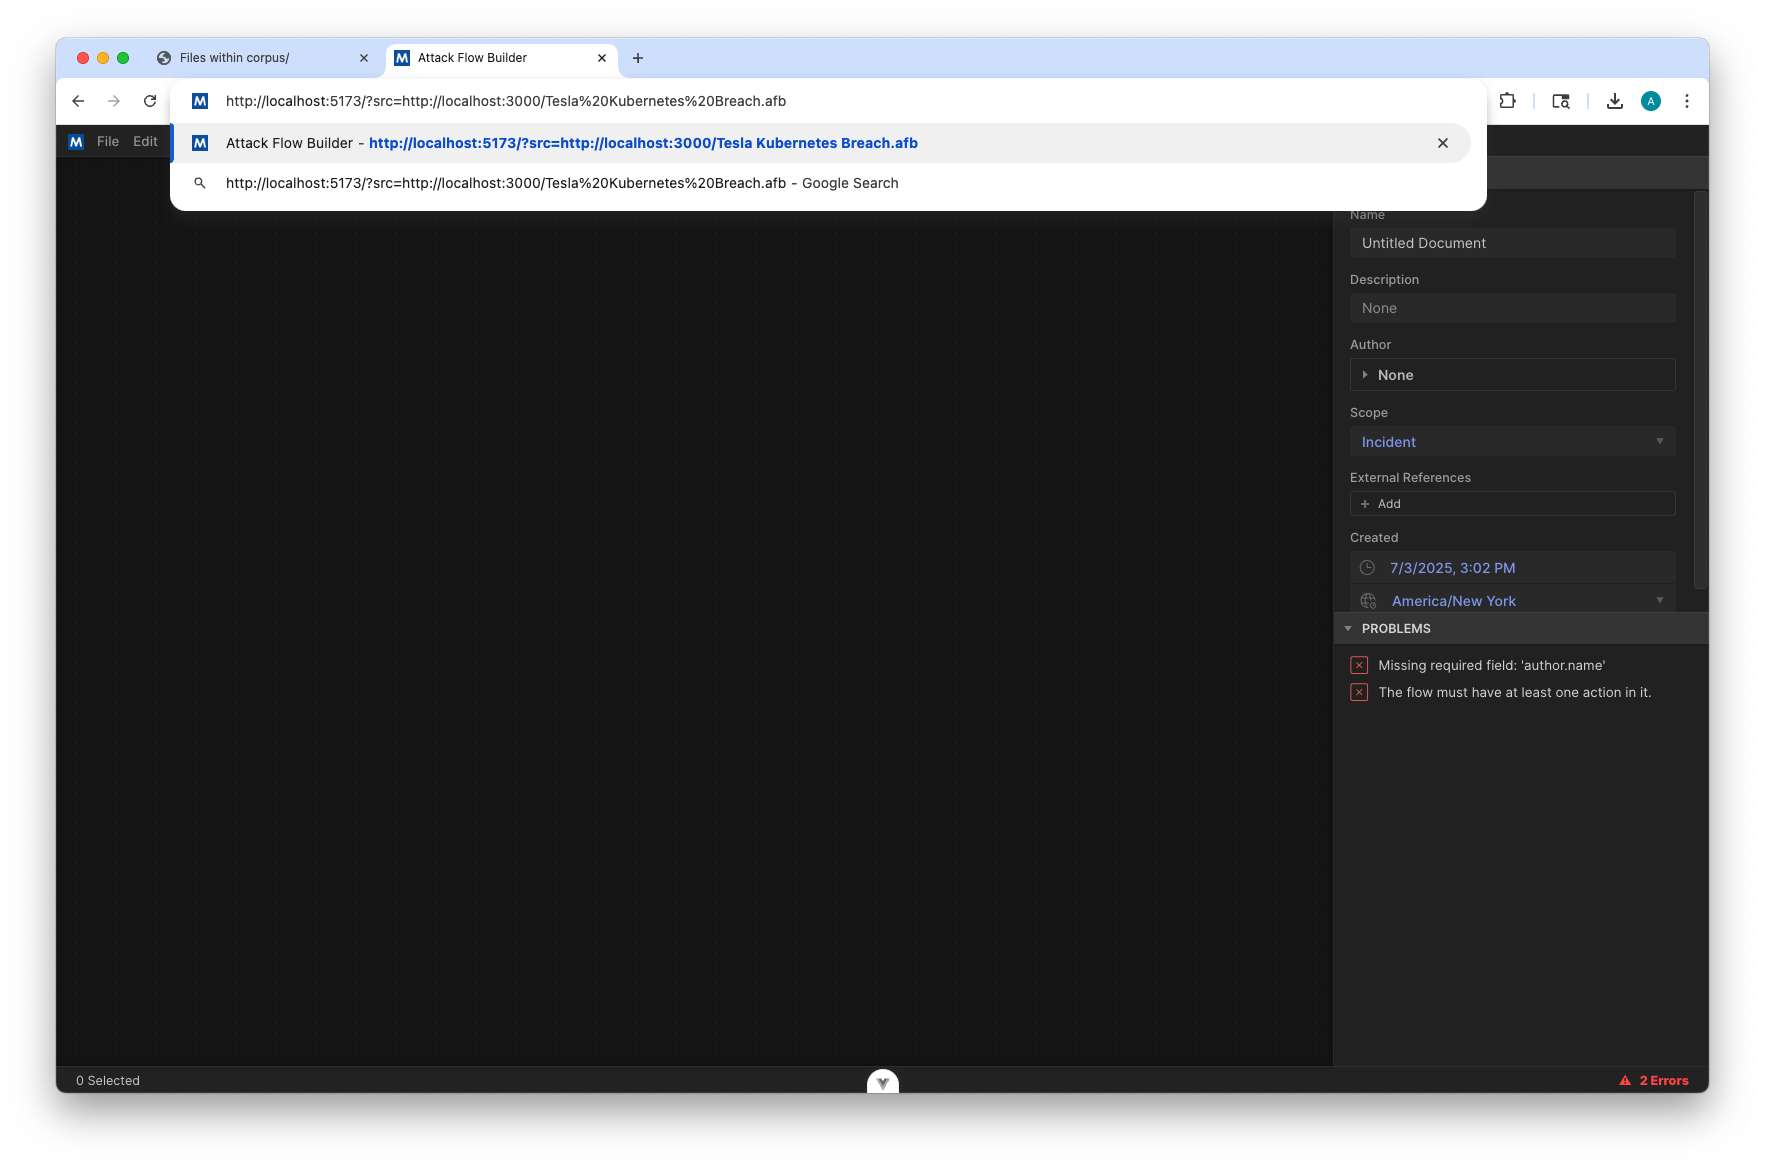Viewport: 1765px width, 1167px height.
Task: Click the clock icon beside created date
Action: click(x=1367, y=568)
